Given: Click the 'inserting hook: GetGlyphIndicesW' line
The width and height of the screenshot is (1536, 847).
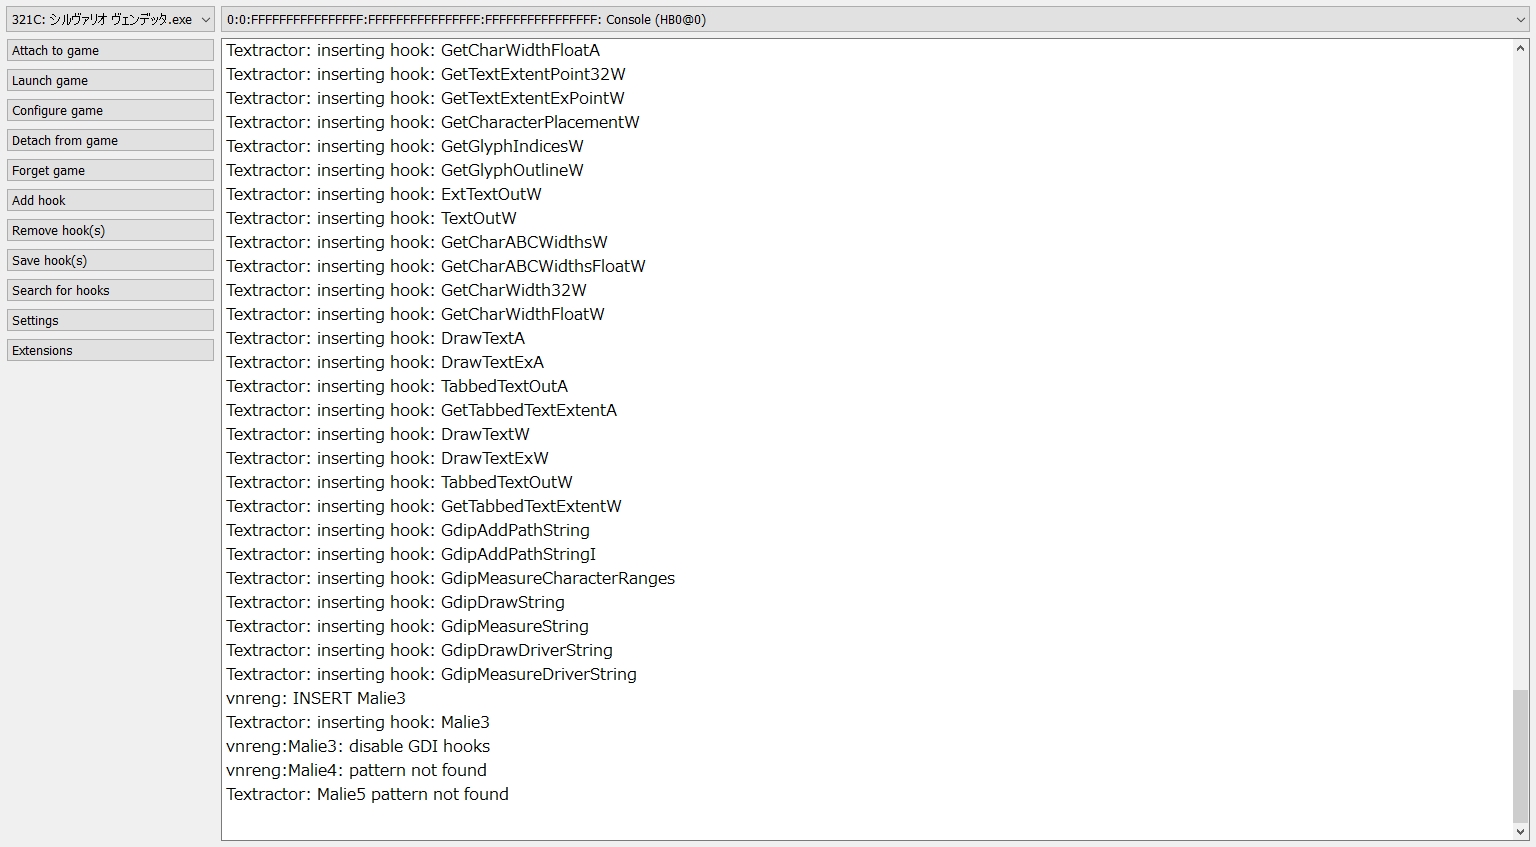Looking at the screenshot, I should pos(405,146).
